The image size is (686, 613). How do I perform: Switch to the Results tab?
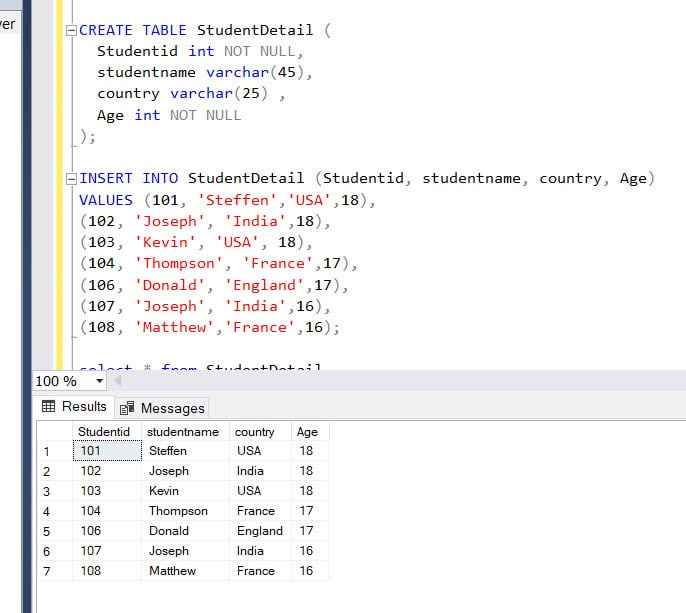(x=74, y=406)
